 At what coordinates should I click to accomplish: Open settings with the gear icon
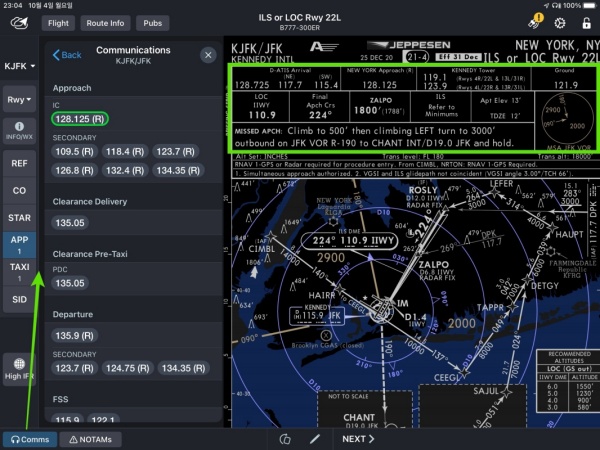point(561,22)
